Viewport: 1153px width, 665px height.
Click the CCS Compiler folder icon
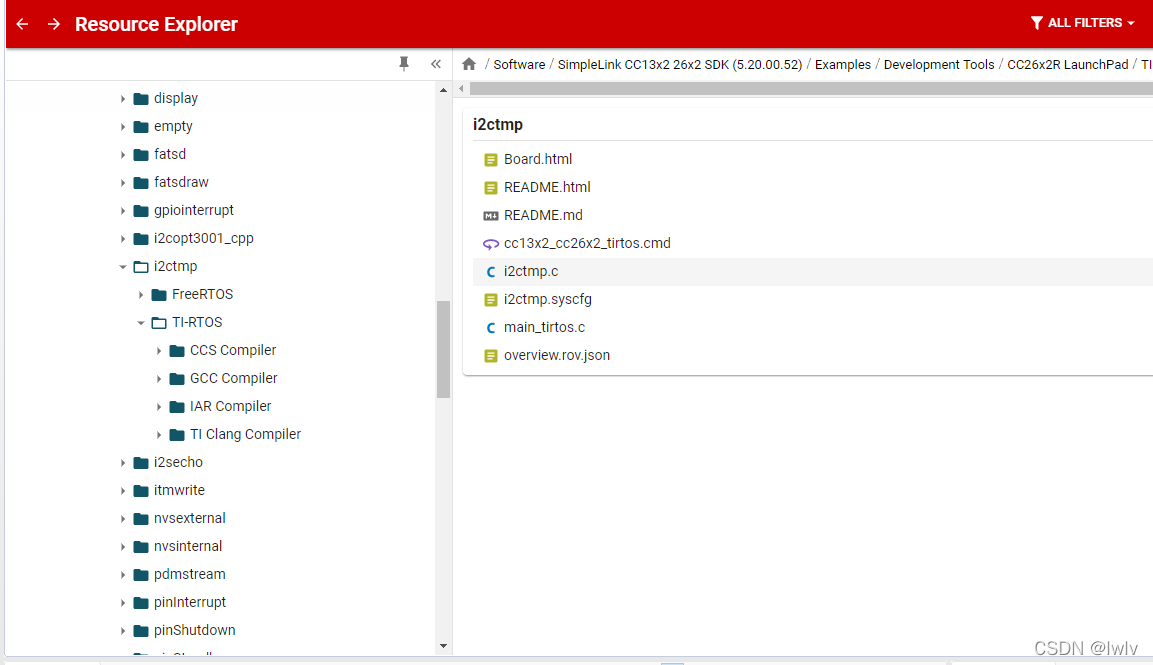177,351
